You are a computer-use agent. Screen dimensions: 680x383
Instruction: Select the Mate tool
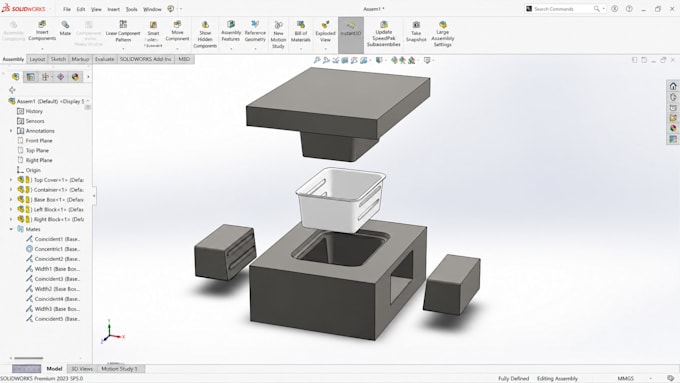[x=65, y=28]
